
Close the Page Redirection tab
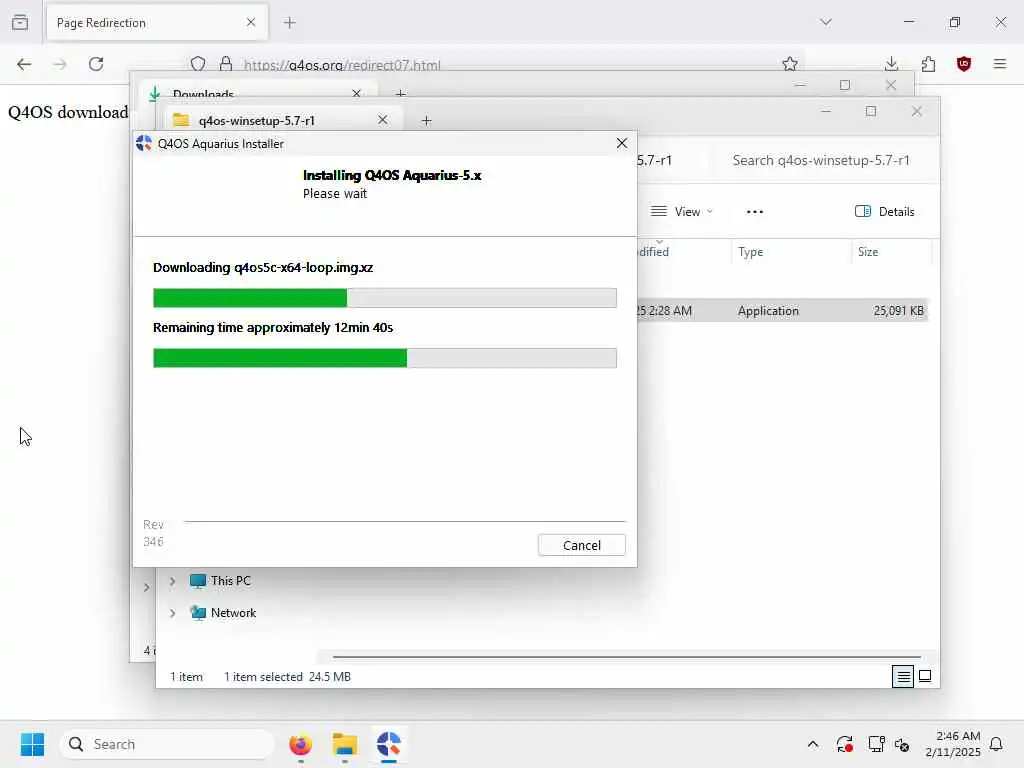(x=251, y=22)
